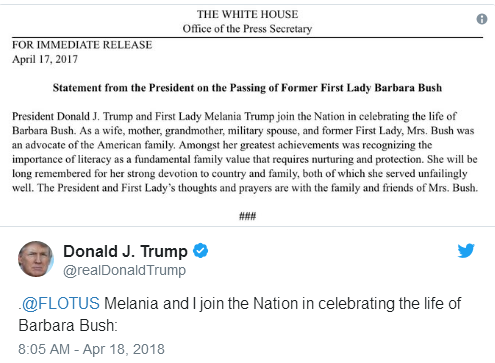Open Donald J. Trump's profile avatar

coord(35,259)
